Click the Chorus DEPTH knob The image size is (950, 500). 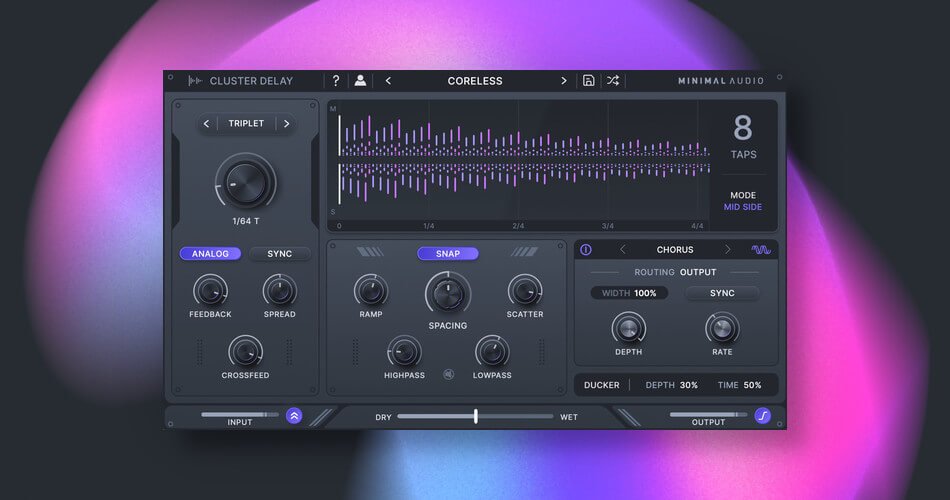coord(628,329)
